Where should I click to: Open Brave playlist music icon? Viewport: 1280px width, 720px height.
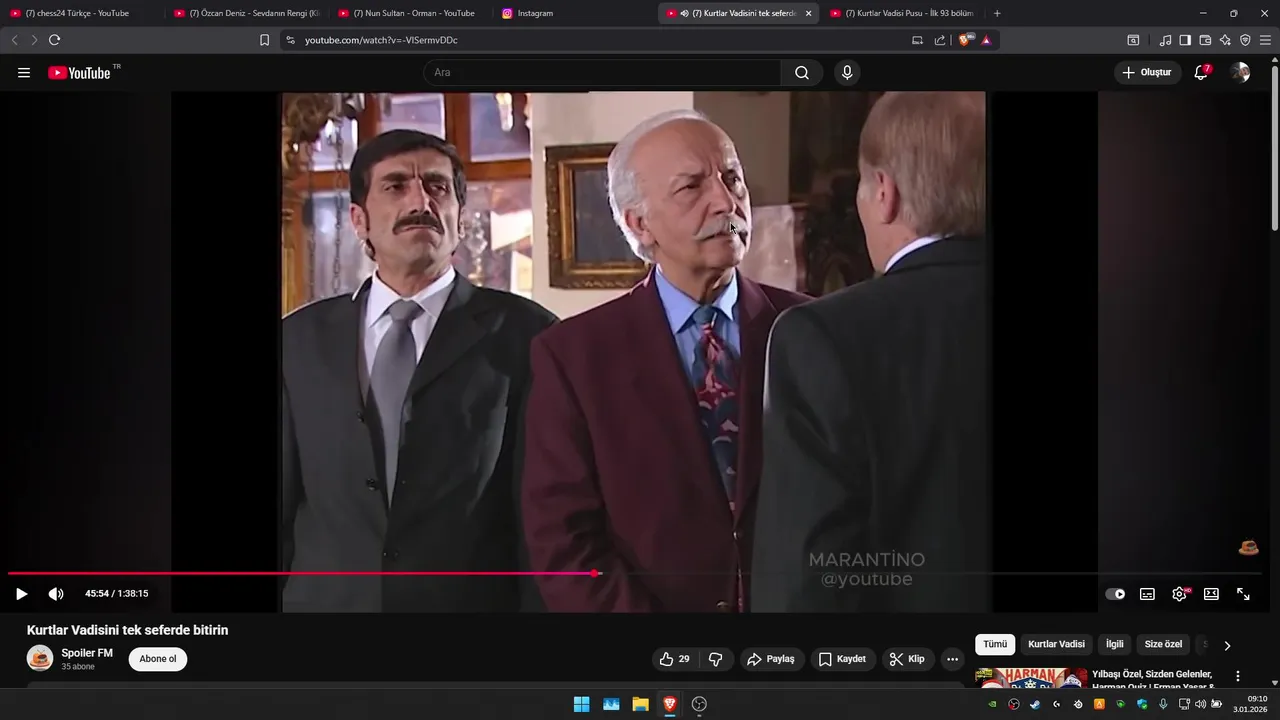click(1165, 40)
